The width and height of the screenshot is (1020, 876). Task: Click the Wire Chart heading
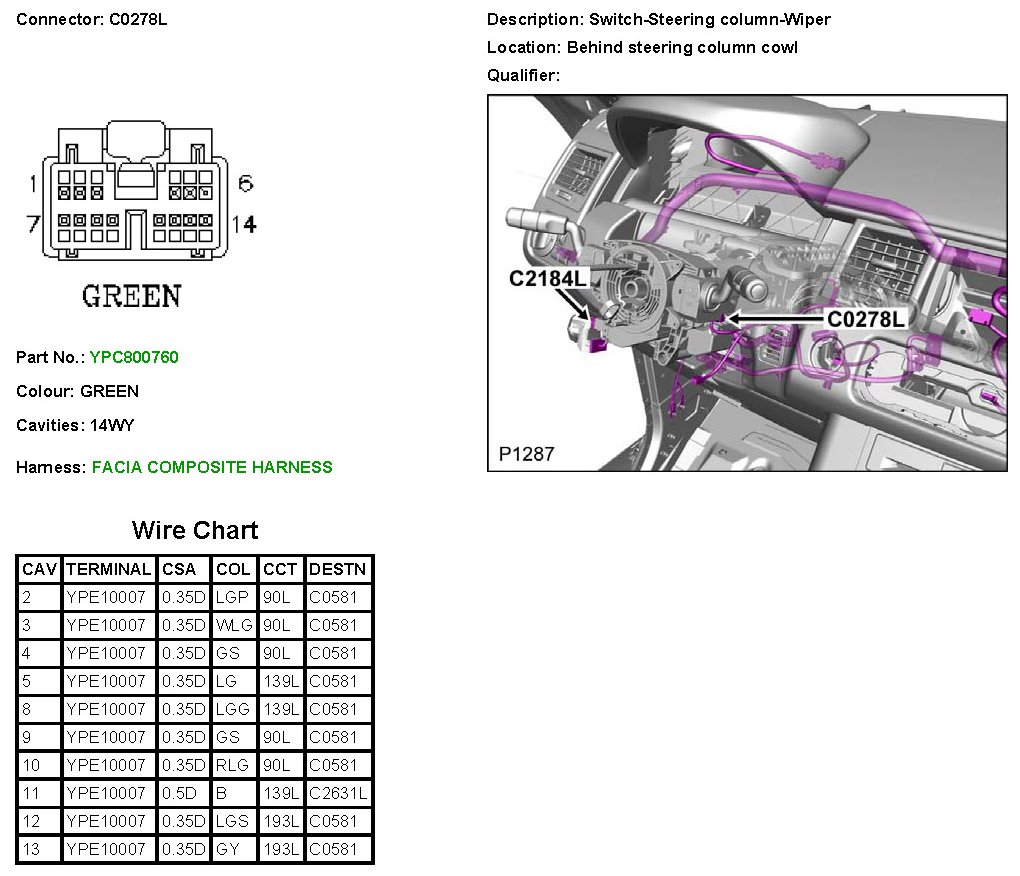pyautogui.click(x=195, y=530)
